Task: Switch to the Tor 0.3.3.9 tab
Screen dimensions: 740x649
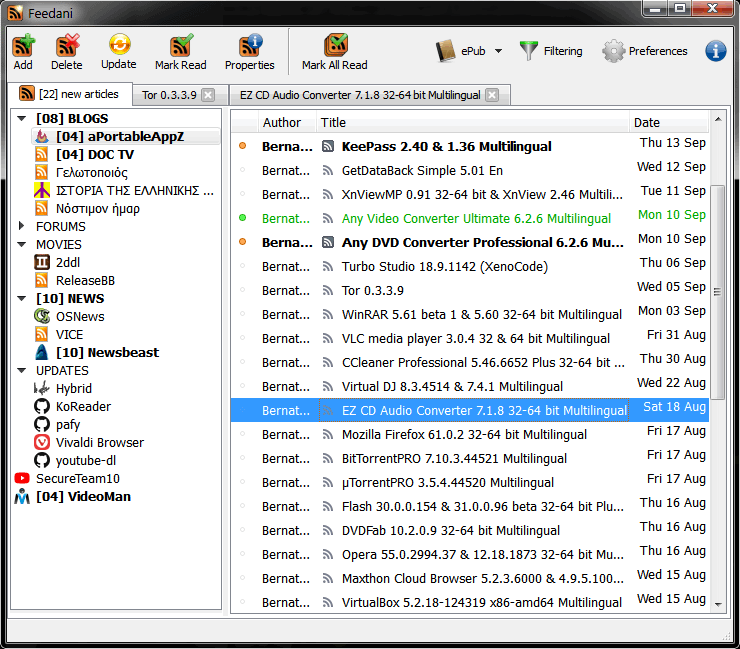Action: 167,95
